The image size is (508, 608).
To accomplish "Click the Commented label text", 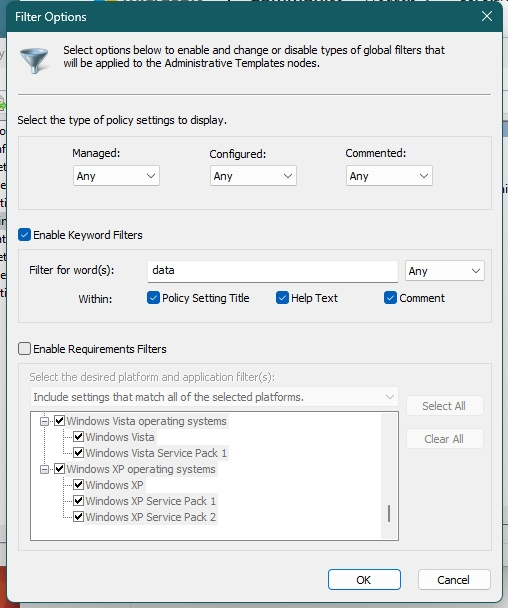I will [x=376, y=153].
